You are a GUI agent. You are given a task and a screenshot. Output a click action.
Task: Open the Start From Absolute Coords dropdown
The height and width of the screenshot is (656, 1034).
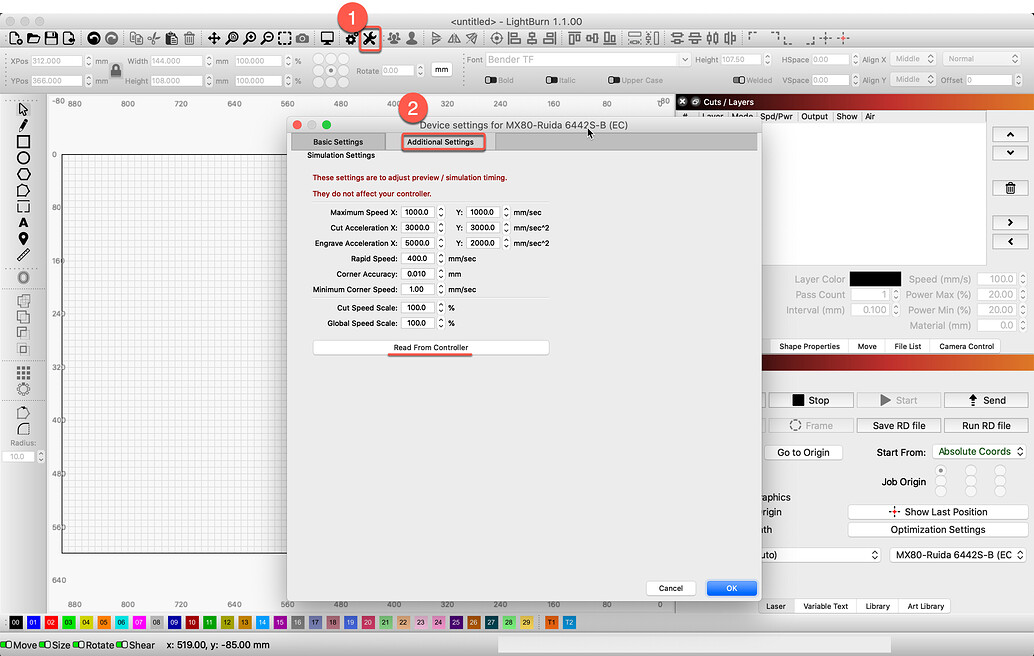979,451
